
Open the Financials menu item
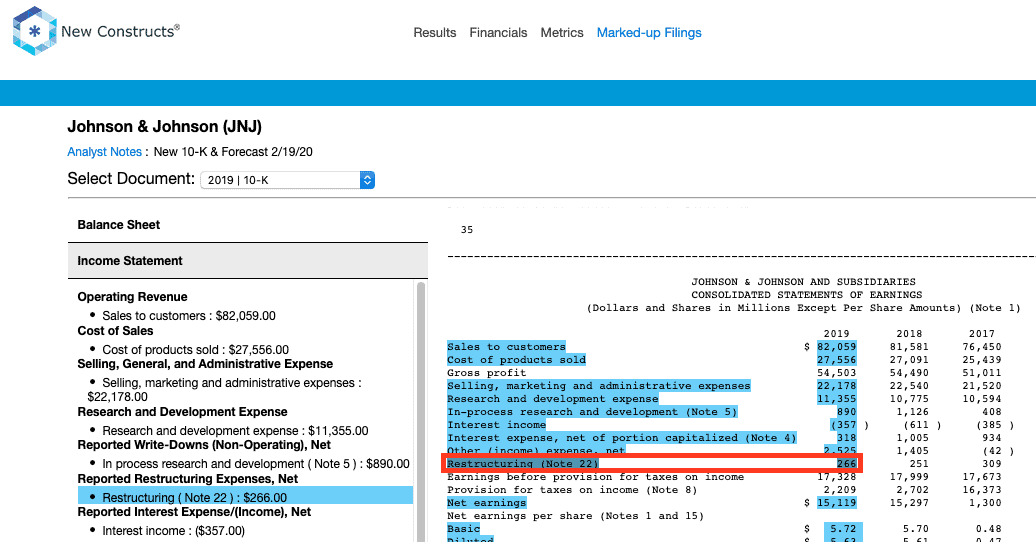(498, 32)
